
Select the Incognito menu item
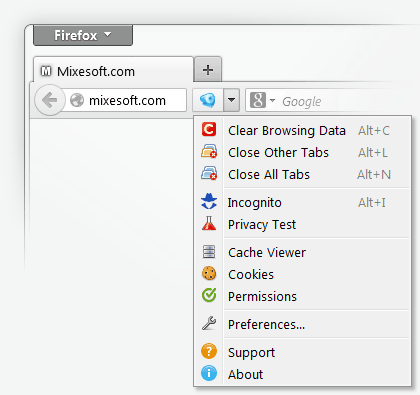(302, 202)
